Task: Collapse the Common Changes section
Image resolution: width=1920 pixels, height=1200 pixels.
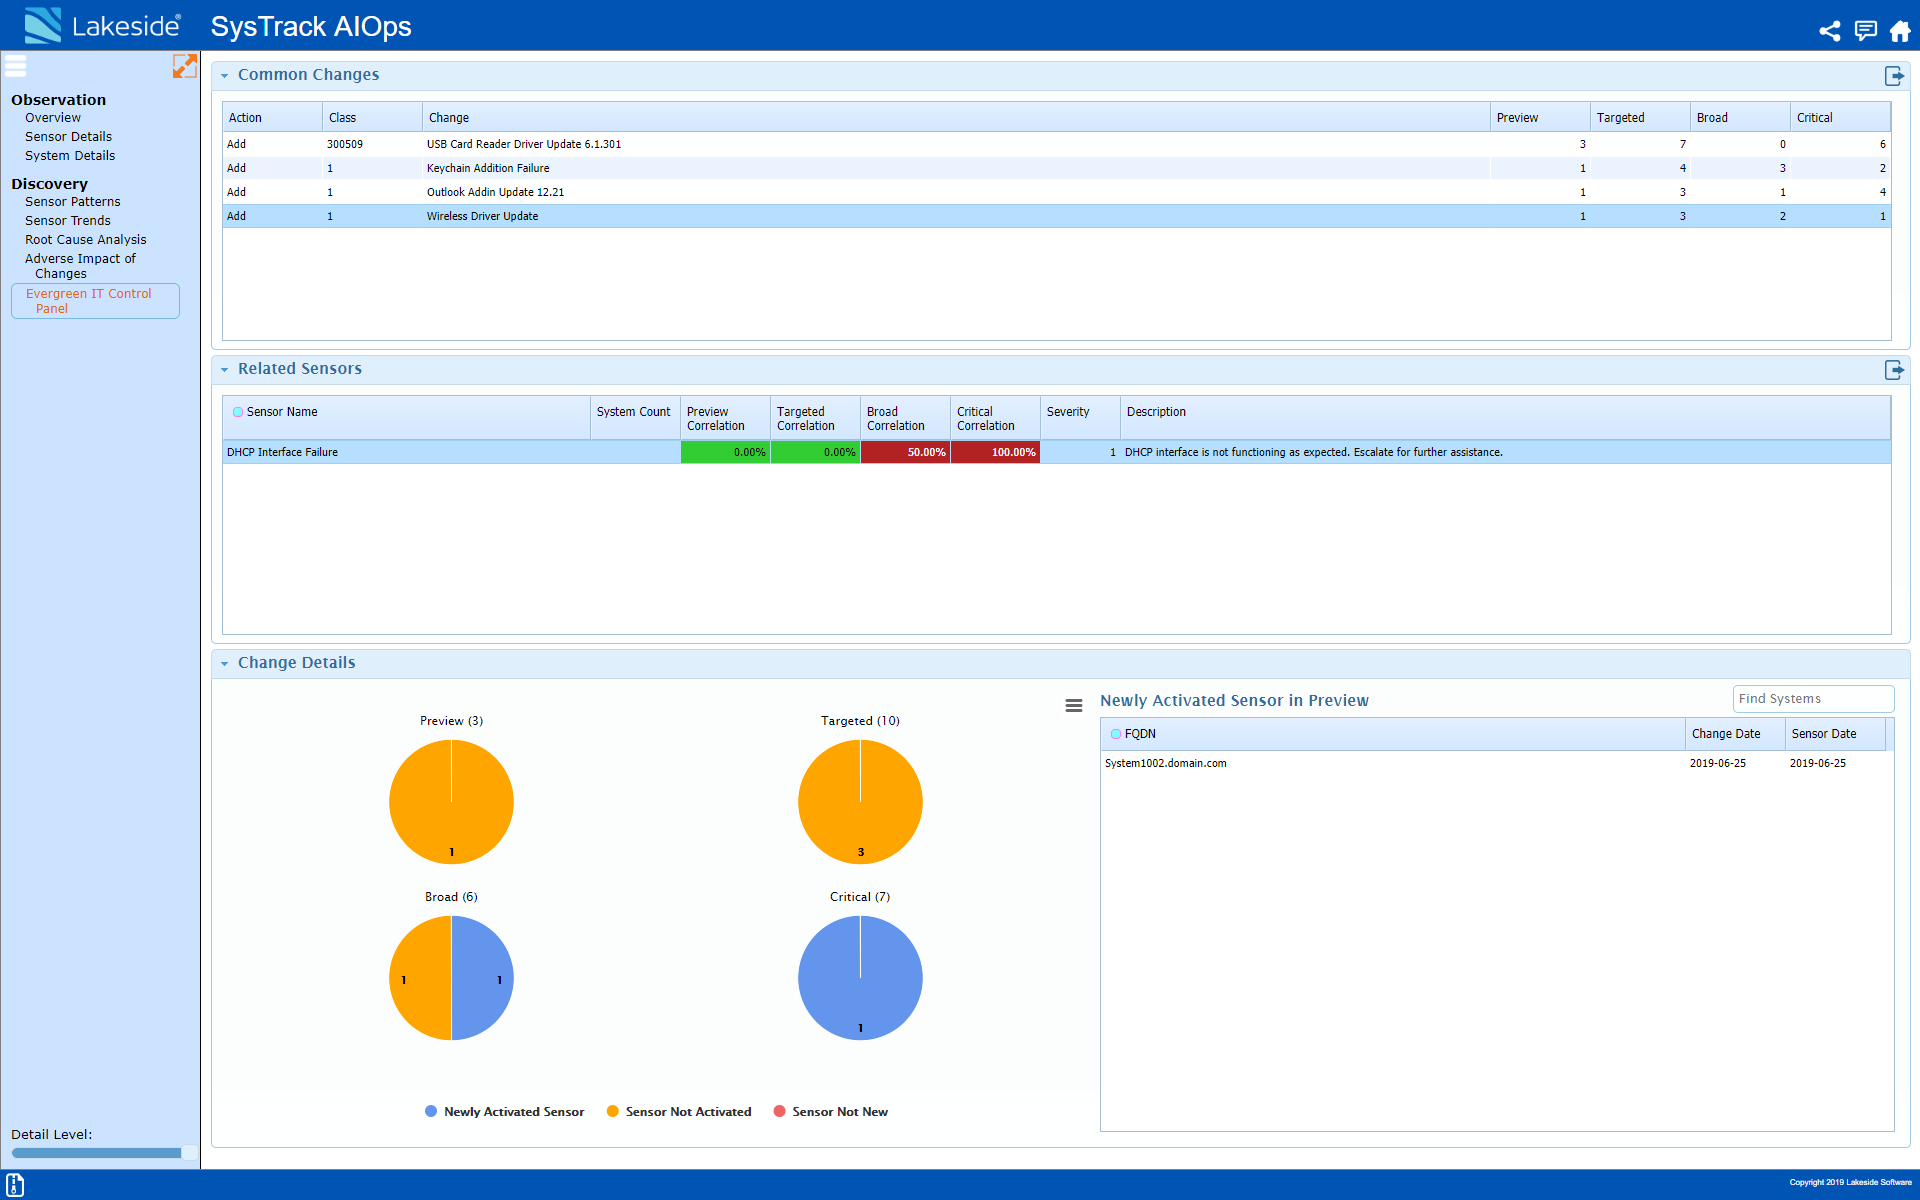Action: coord(225,76)
